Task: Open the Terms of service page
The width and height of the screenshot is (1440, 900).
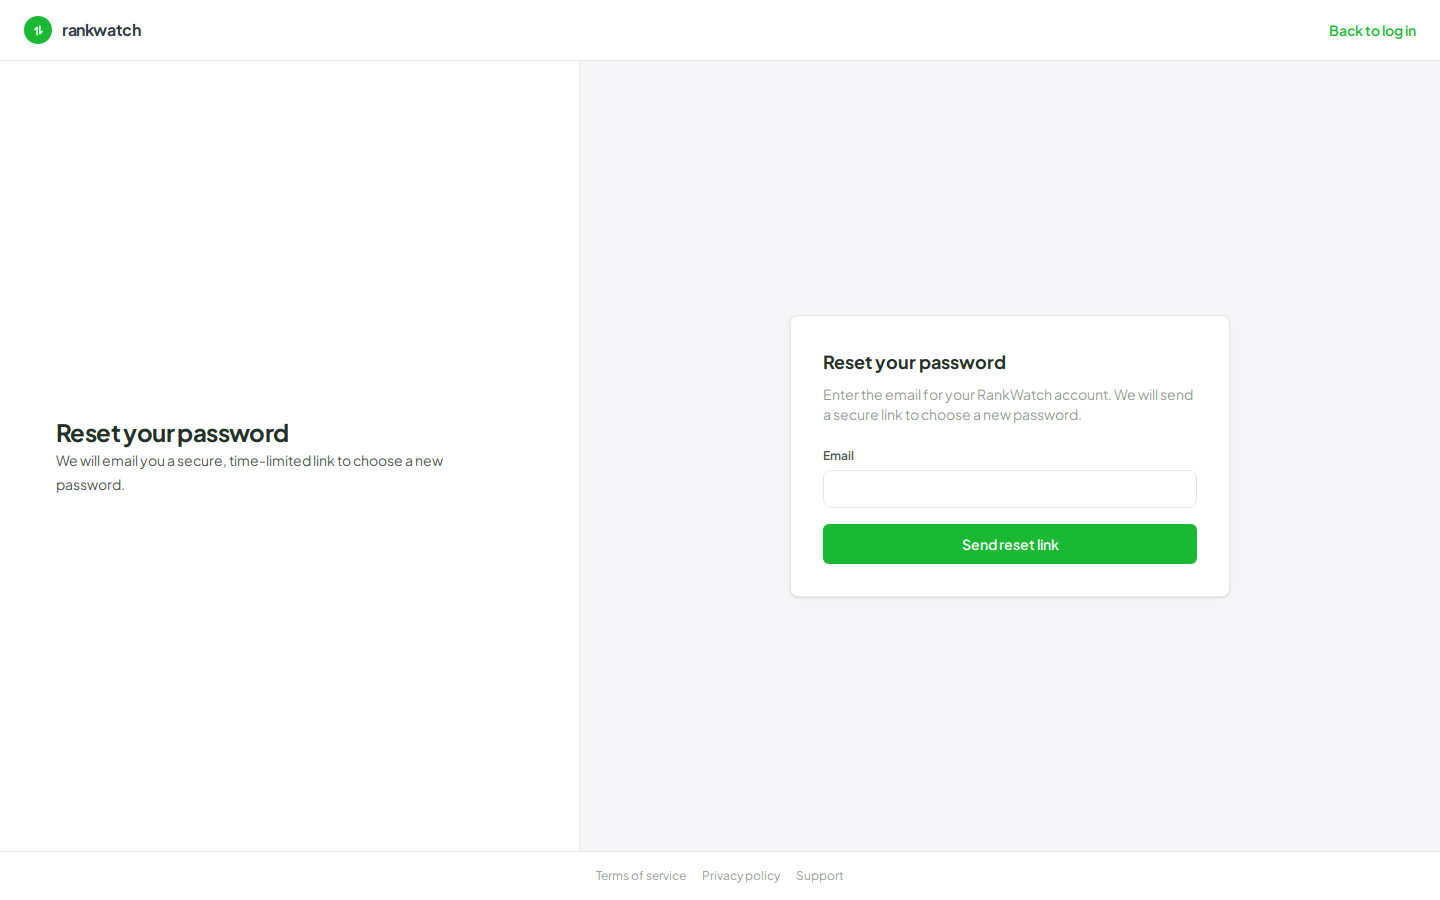Action: click(641, 876)
